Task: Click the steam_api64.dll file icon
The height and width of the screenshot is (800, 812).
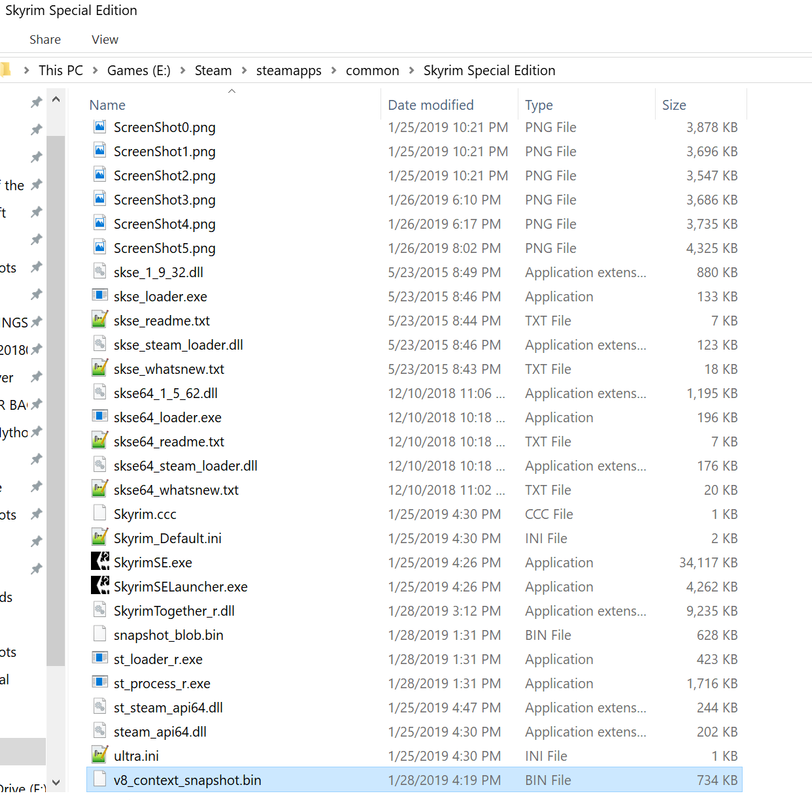Action: [x=99, y=731]
